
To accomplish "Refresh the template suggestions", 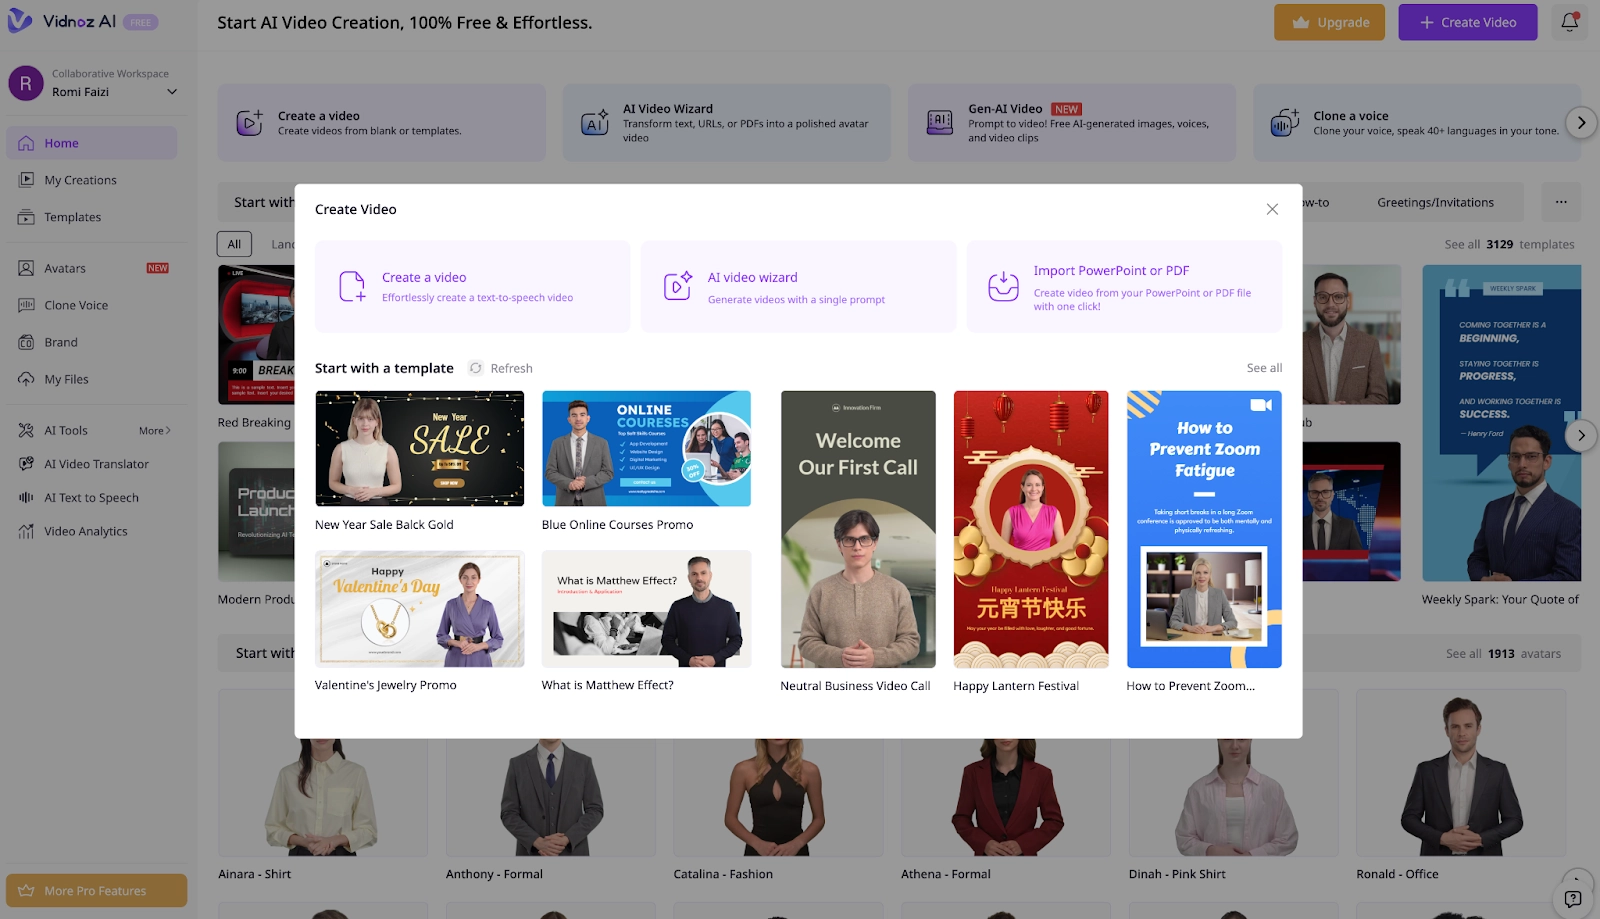I will (500, 368).
